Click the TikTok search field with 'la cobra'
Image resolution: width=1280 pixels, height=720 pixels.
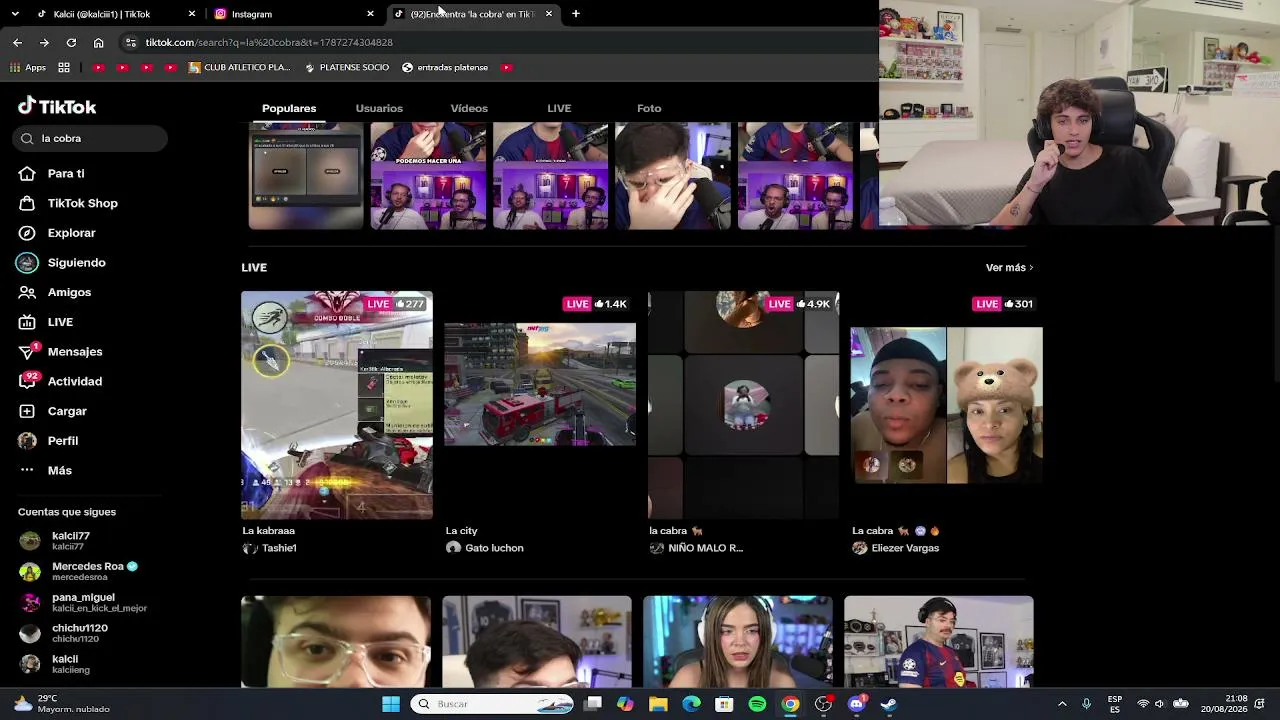click(92, 139)
